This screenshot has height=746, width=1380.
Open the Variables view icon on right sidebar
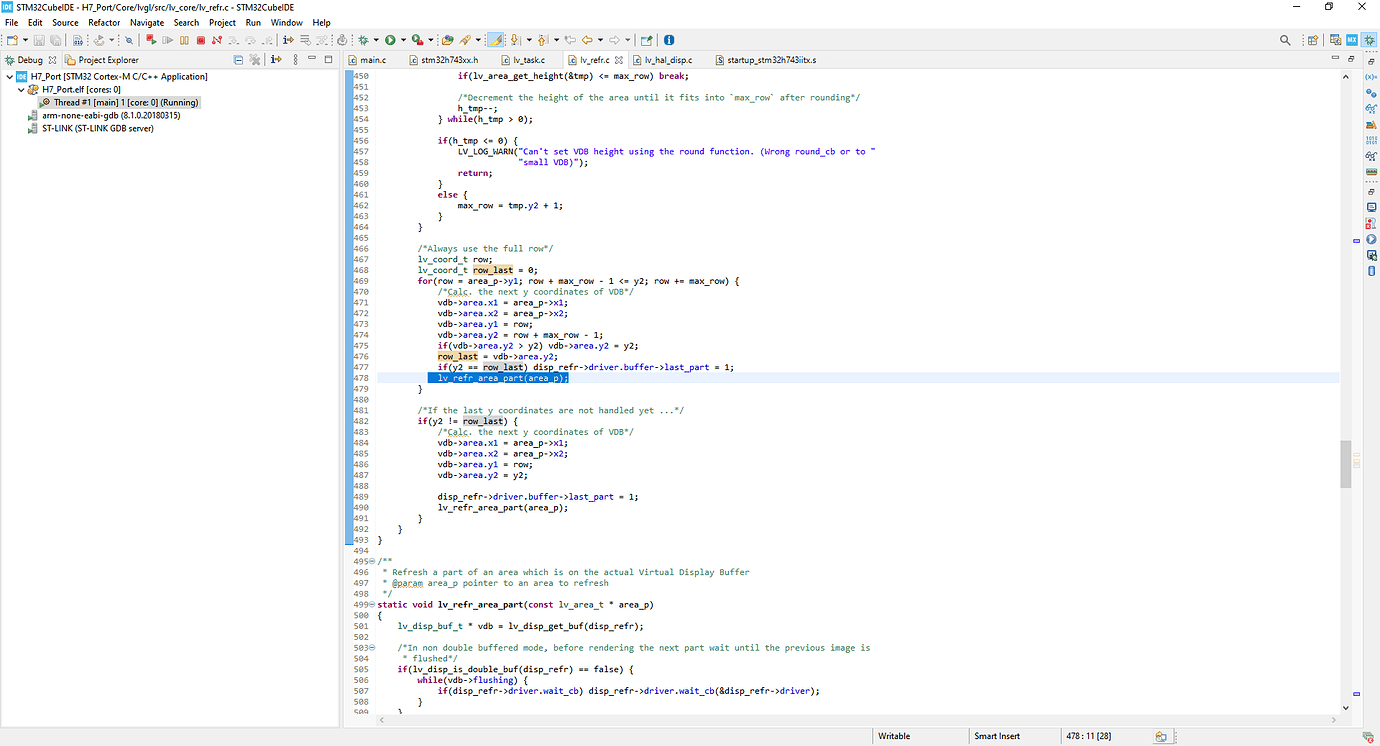click(x=1371, y=78)
